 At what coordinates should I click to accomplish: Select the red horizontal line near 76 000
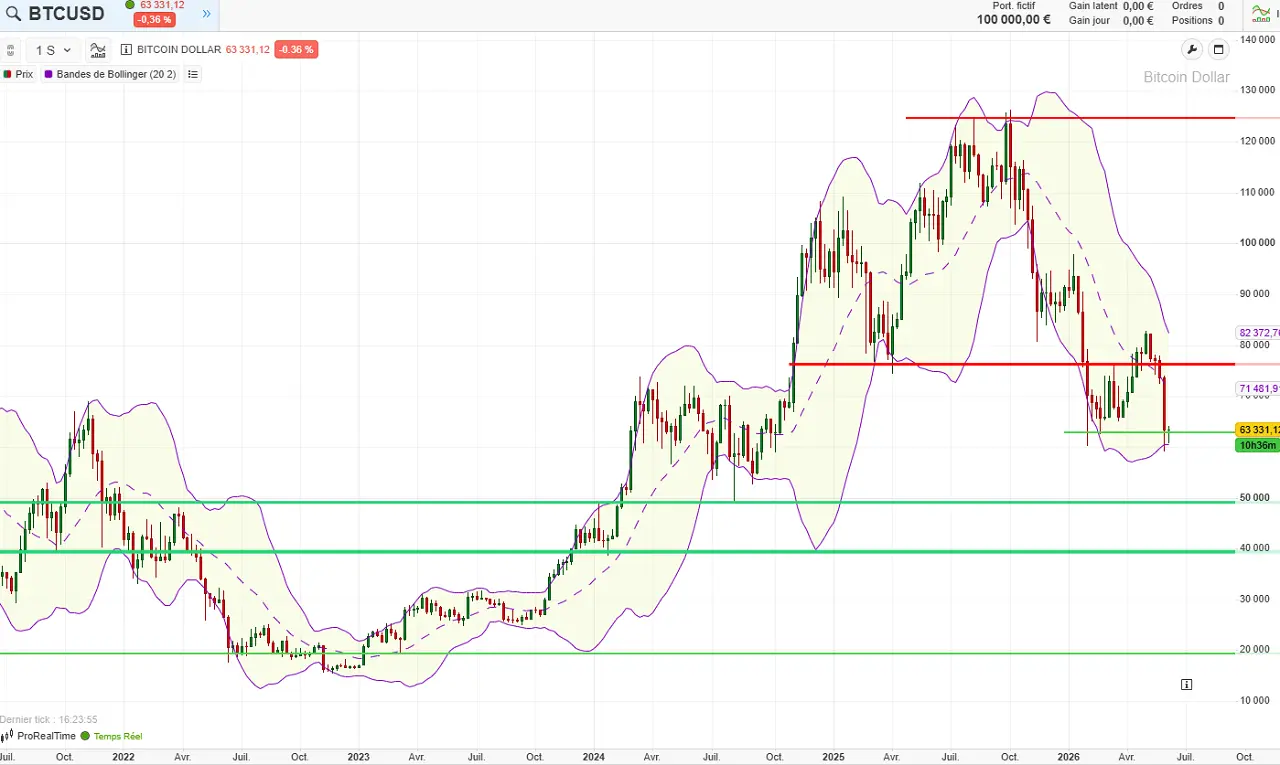tap(1012, 364)
